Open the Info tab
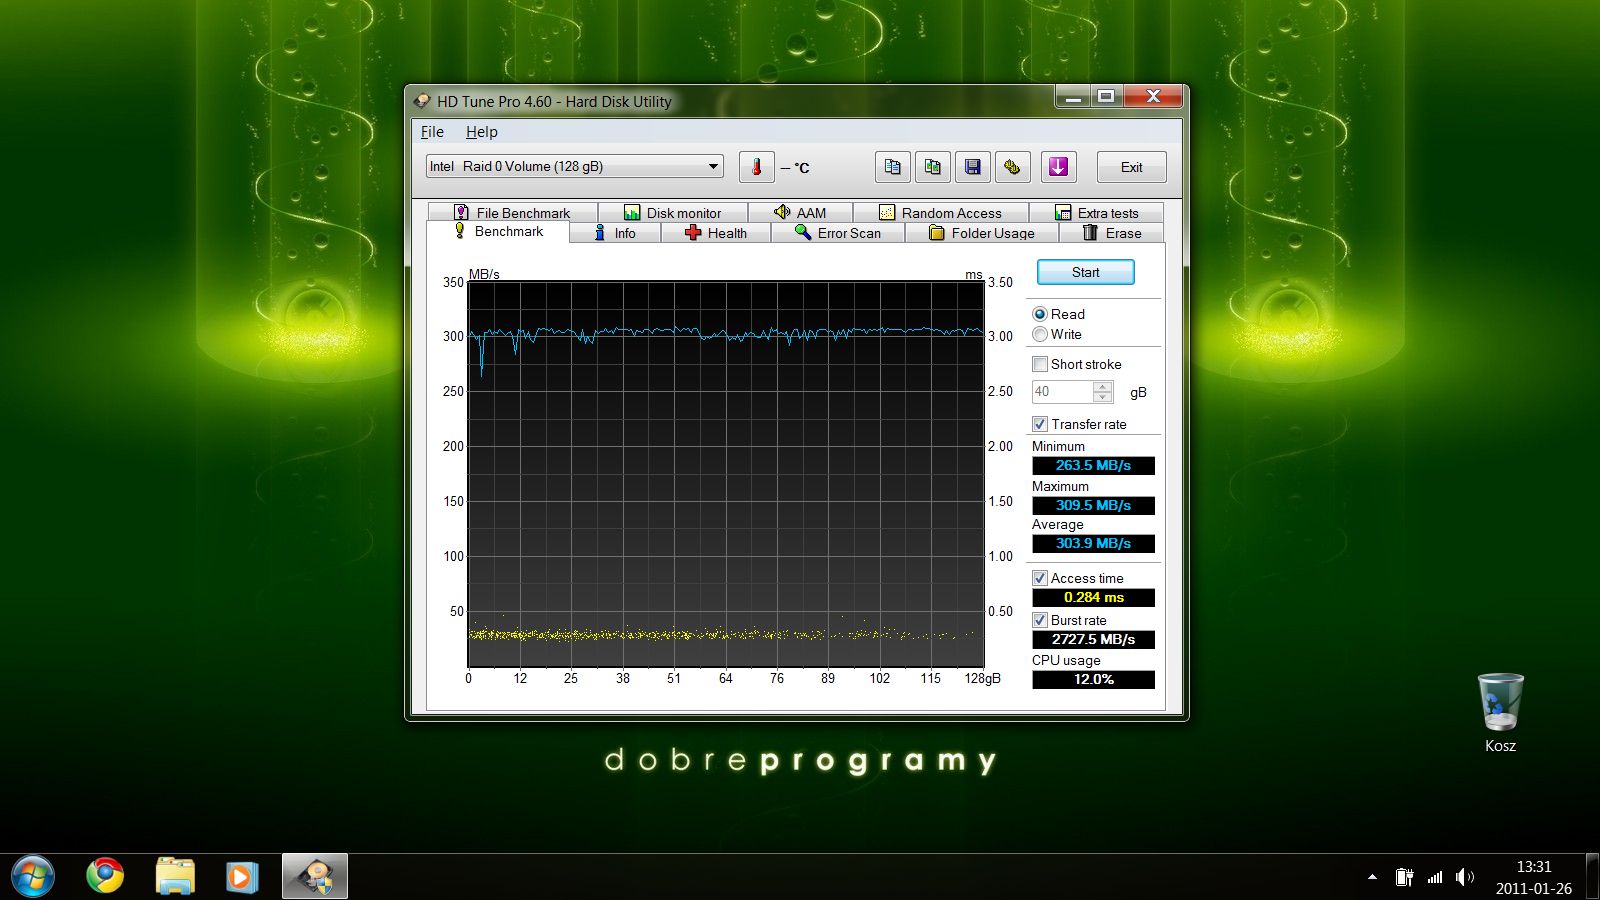 615,233
